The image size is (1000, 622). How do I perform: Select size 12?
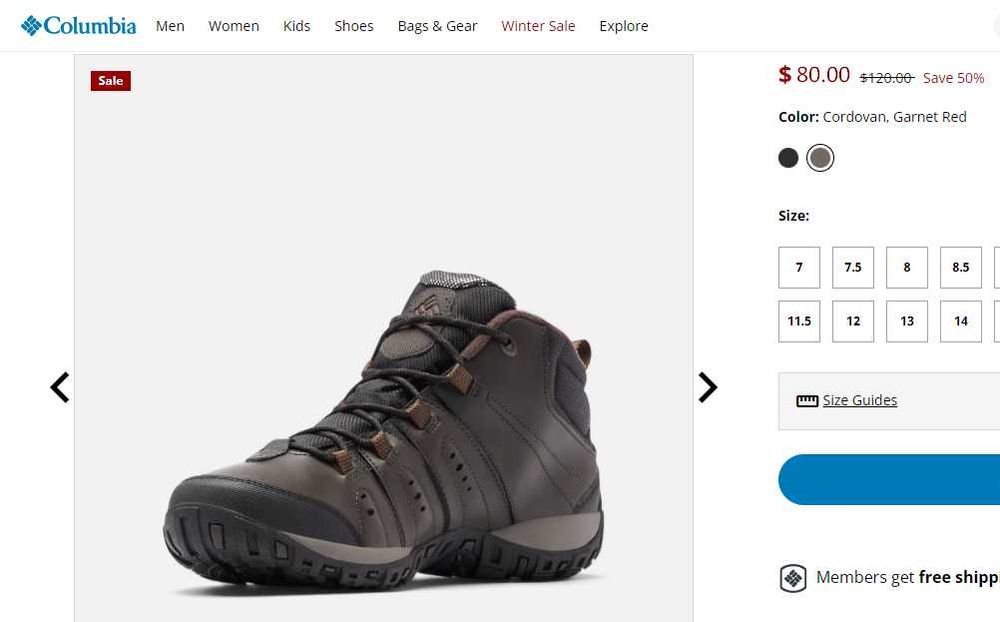click(x=853, y=321)
